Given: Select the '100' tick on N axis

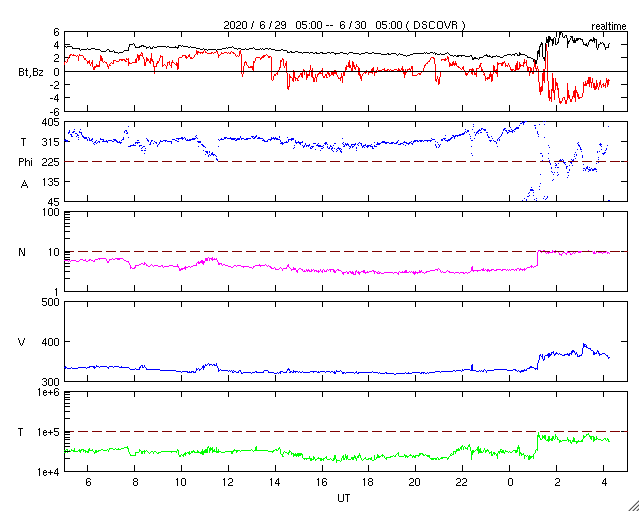Looking at the screenshot, I should pyautogui.click(x=52, y=213).
